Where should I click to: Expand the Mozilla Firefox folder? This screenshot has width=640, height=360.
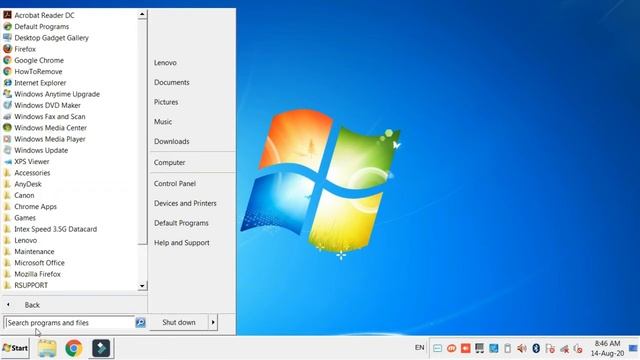tap(32, 274)
